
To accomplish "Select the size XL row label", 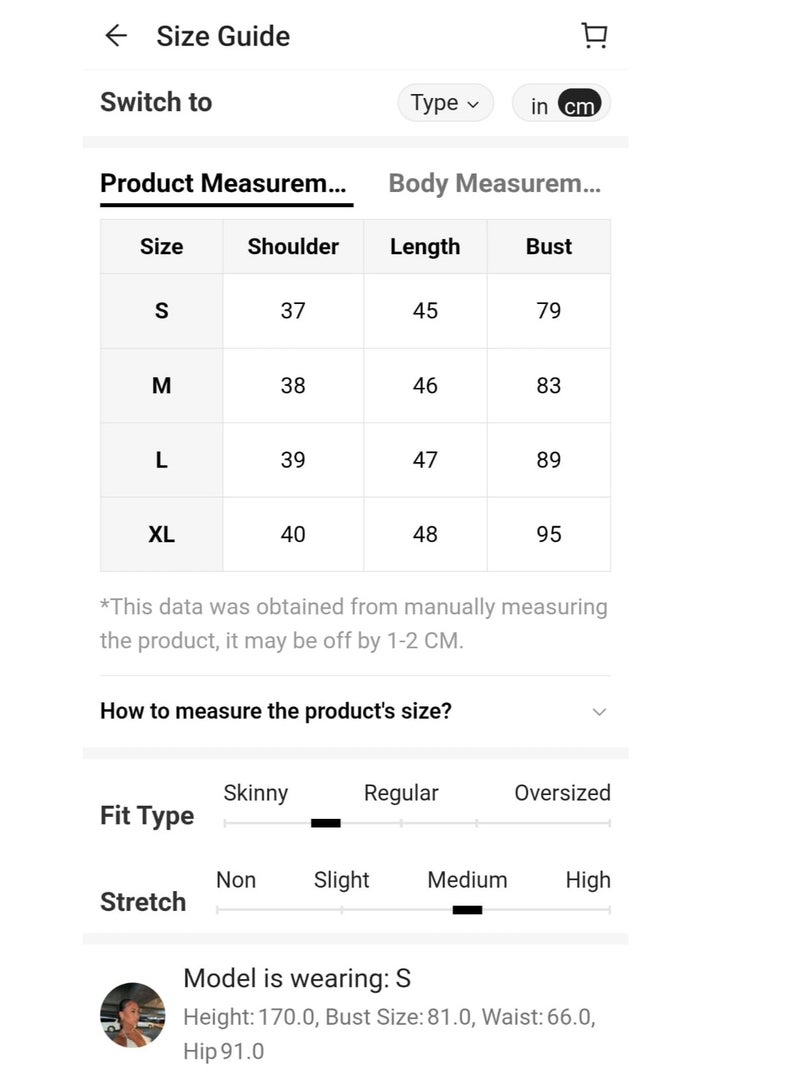I will (x=161, y=535).
